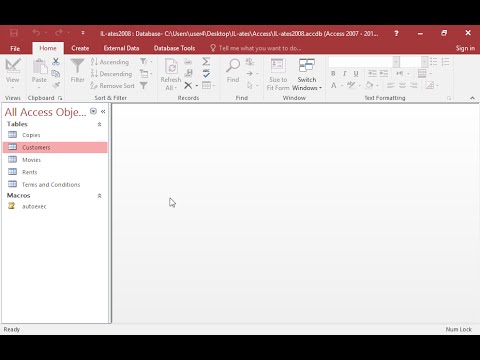Viewport: 480px width, 360px height.
Task: Click Remove Sort
Action: [x=113, y=86]
